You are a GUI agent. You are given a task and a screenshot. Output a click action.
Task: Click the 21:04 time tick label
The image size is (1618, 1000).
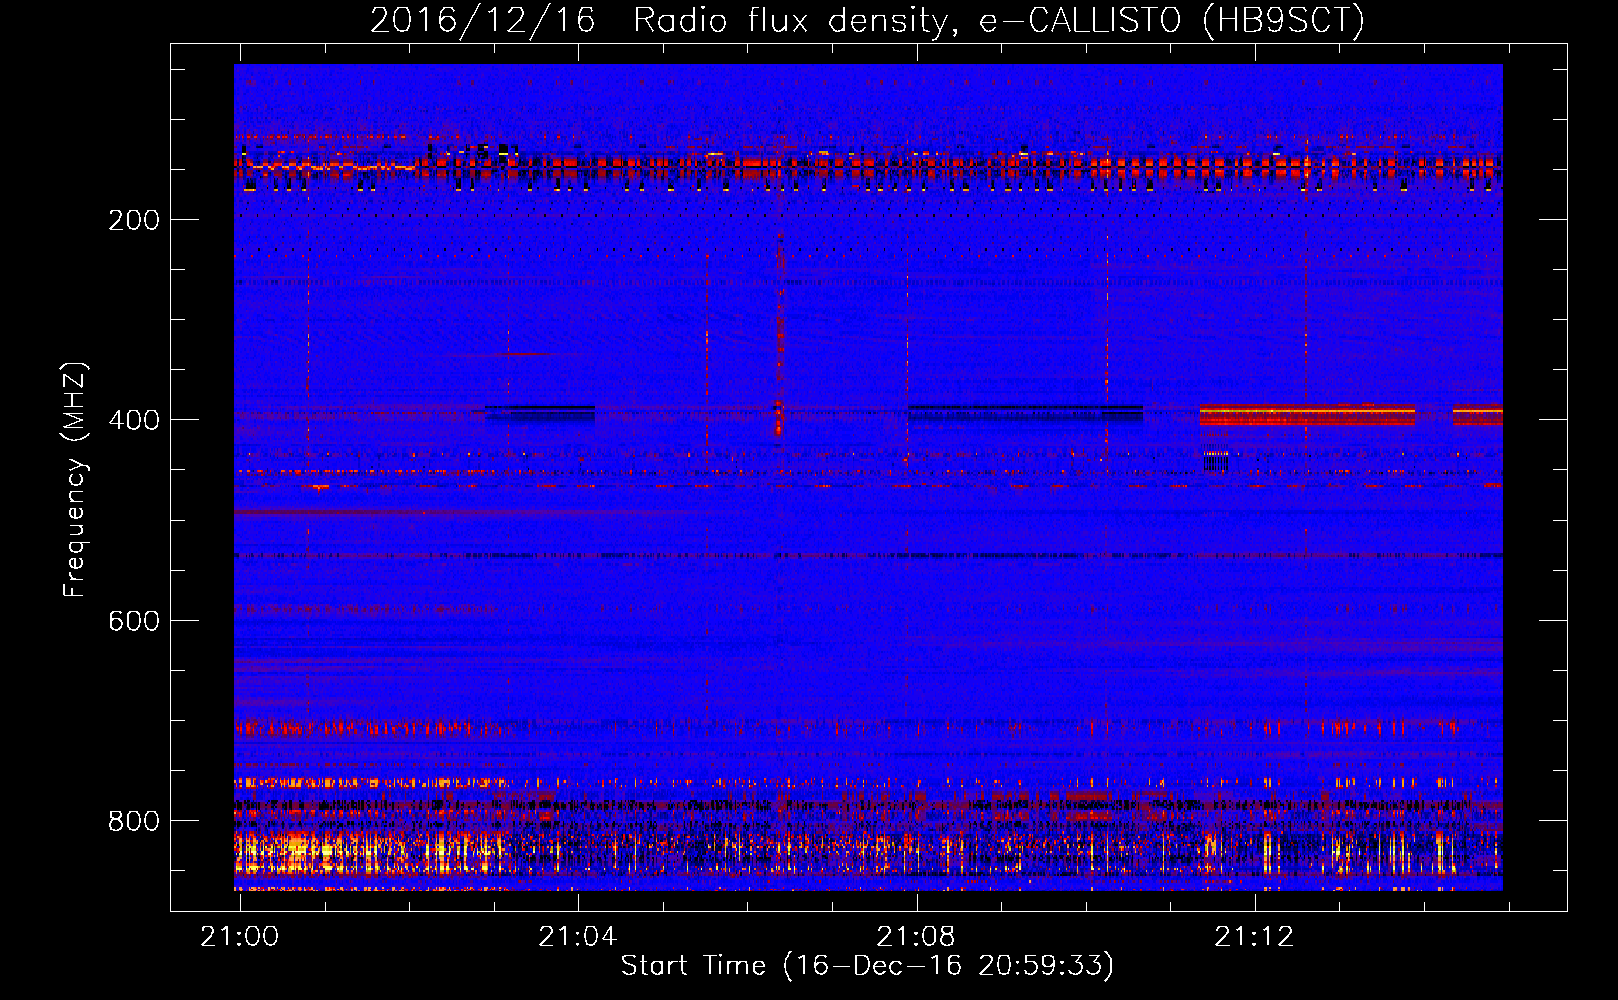click(578, 937)
